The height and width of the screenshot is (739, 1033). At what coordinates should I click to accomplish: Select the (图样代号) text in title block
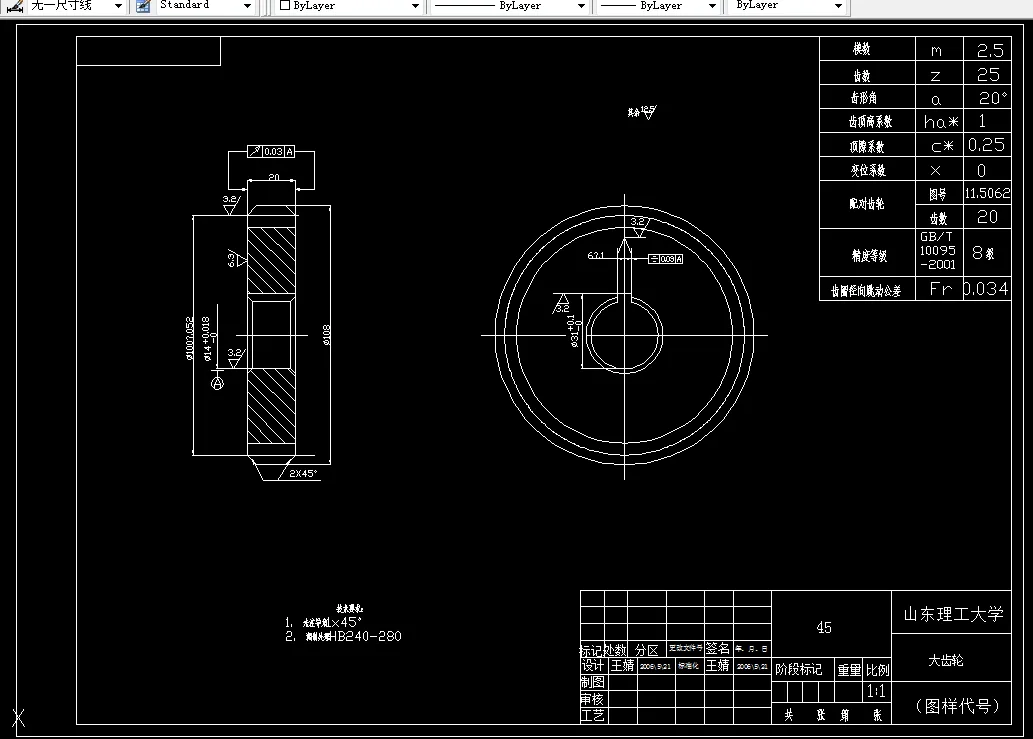click(x=958, y=706)
